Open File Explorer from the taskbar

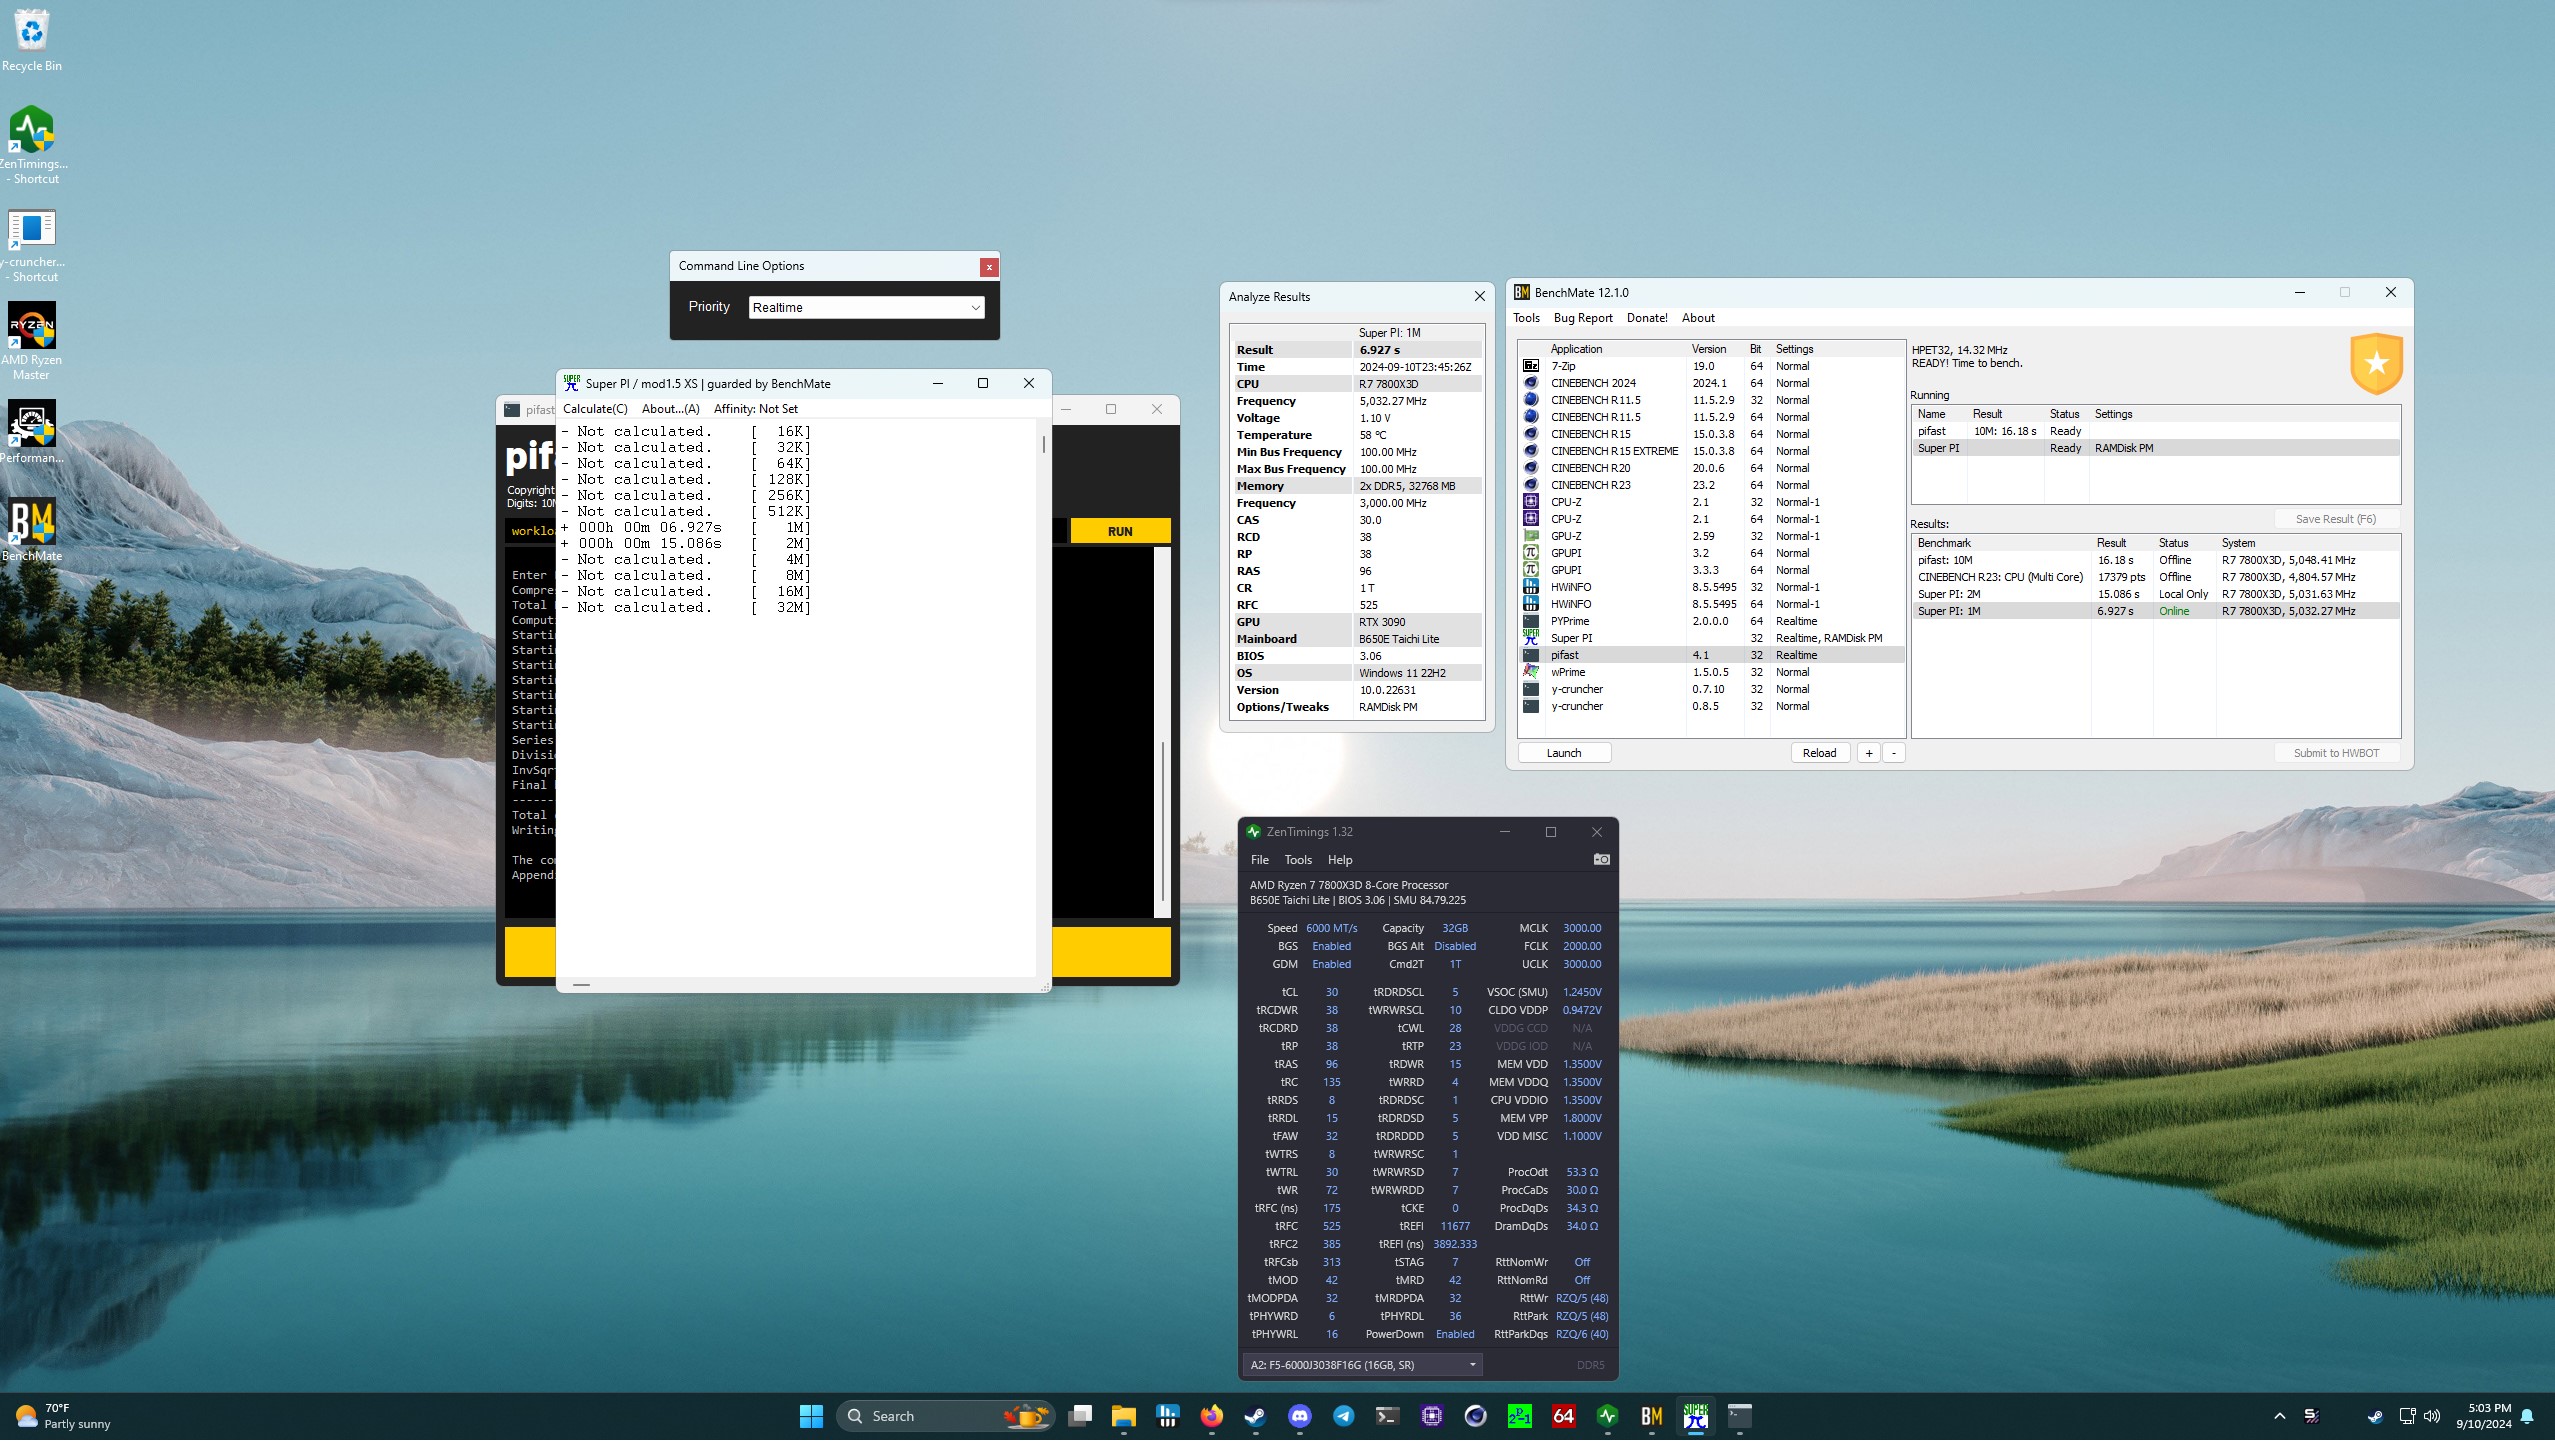point(1124,1417)
